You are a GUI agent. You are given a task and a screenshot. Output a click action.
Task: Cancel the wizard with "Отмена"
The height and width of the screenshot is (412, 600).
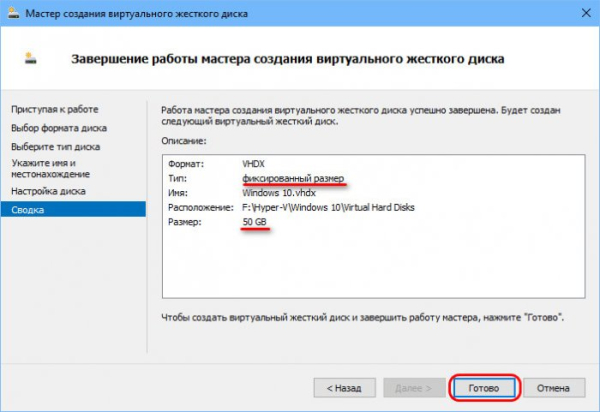click(x=551, y=385)
